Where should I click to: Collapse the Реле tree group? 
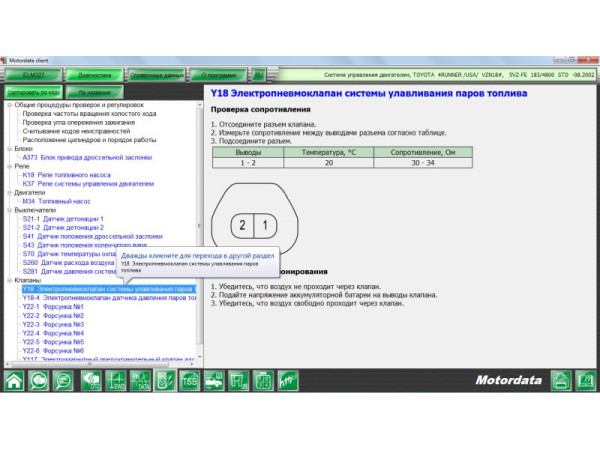[10, 166]
